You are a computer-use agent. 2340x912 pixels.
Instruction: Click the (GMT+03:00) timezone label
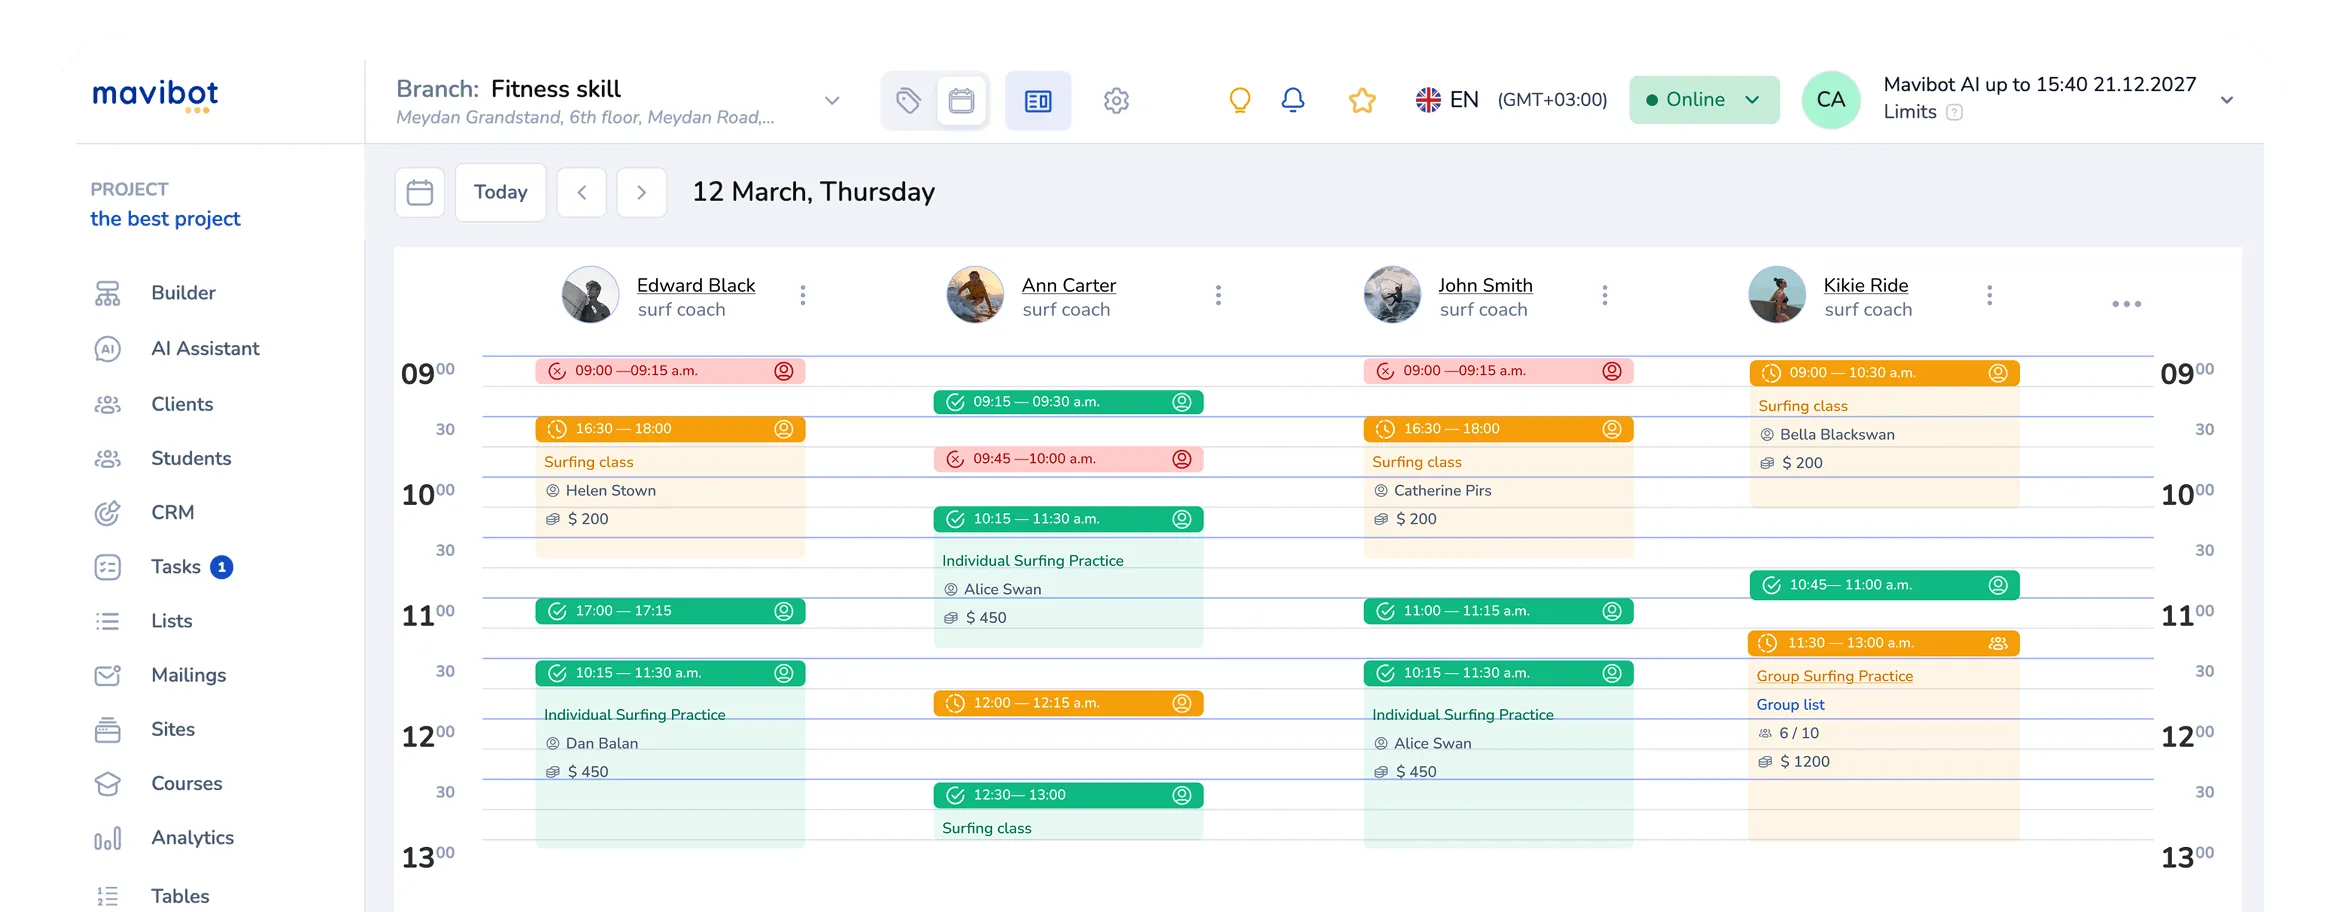(x=1552, y=100)
